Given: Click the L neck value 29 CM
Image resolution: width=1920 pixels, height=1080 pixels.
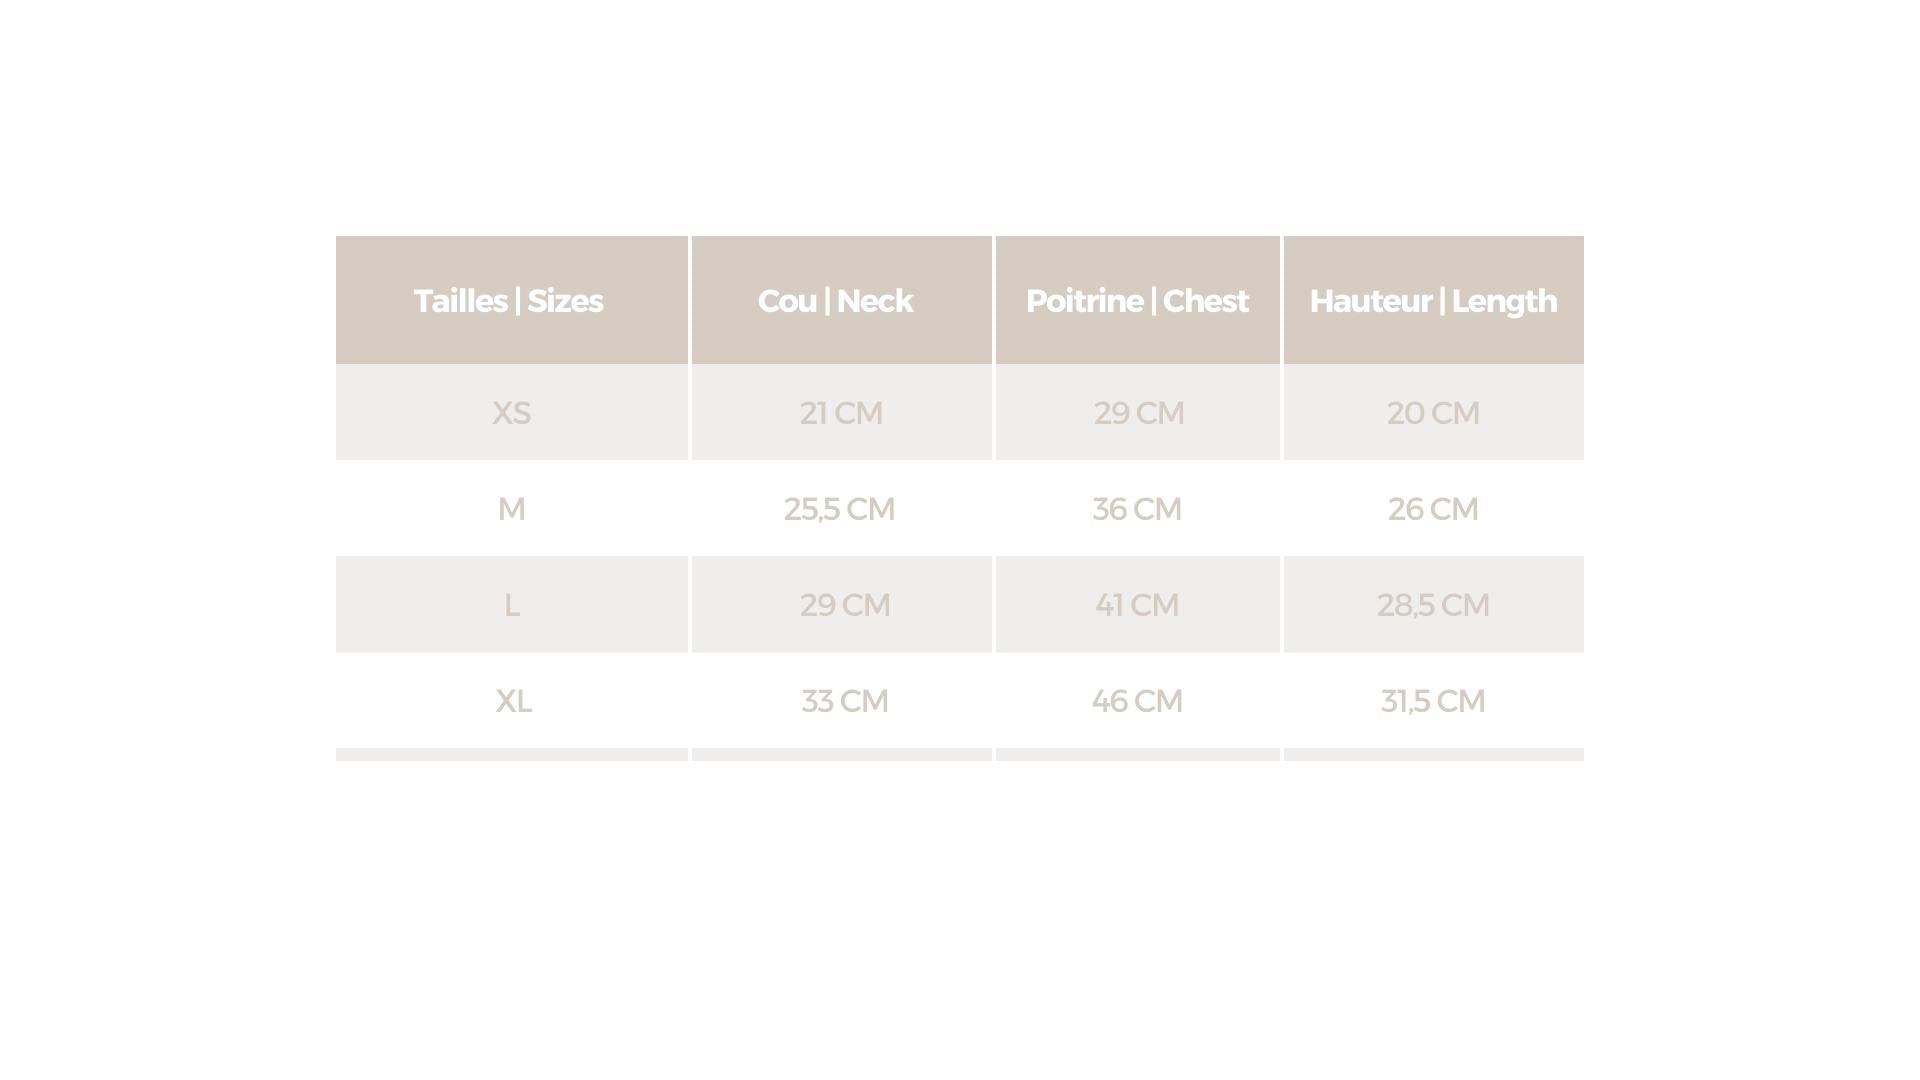Looking at the screenshot, I should tap(844, 605).
